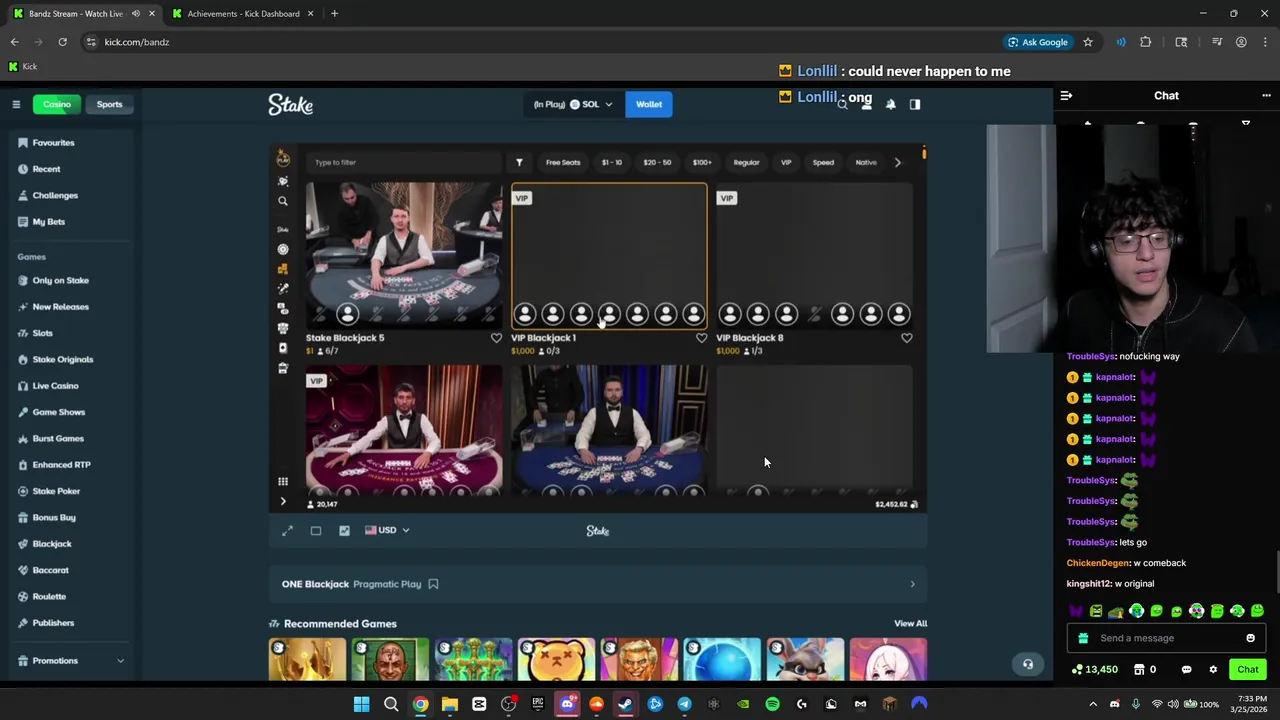Viewport: 1280px width, 720px height.
Task: Reload the kick.com page
Action: click(62, 42)
